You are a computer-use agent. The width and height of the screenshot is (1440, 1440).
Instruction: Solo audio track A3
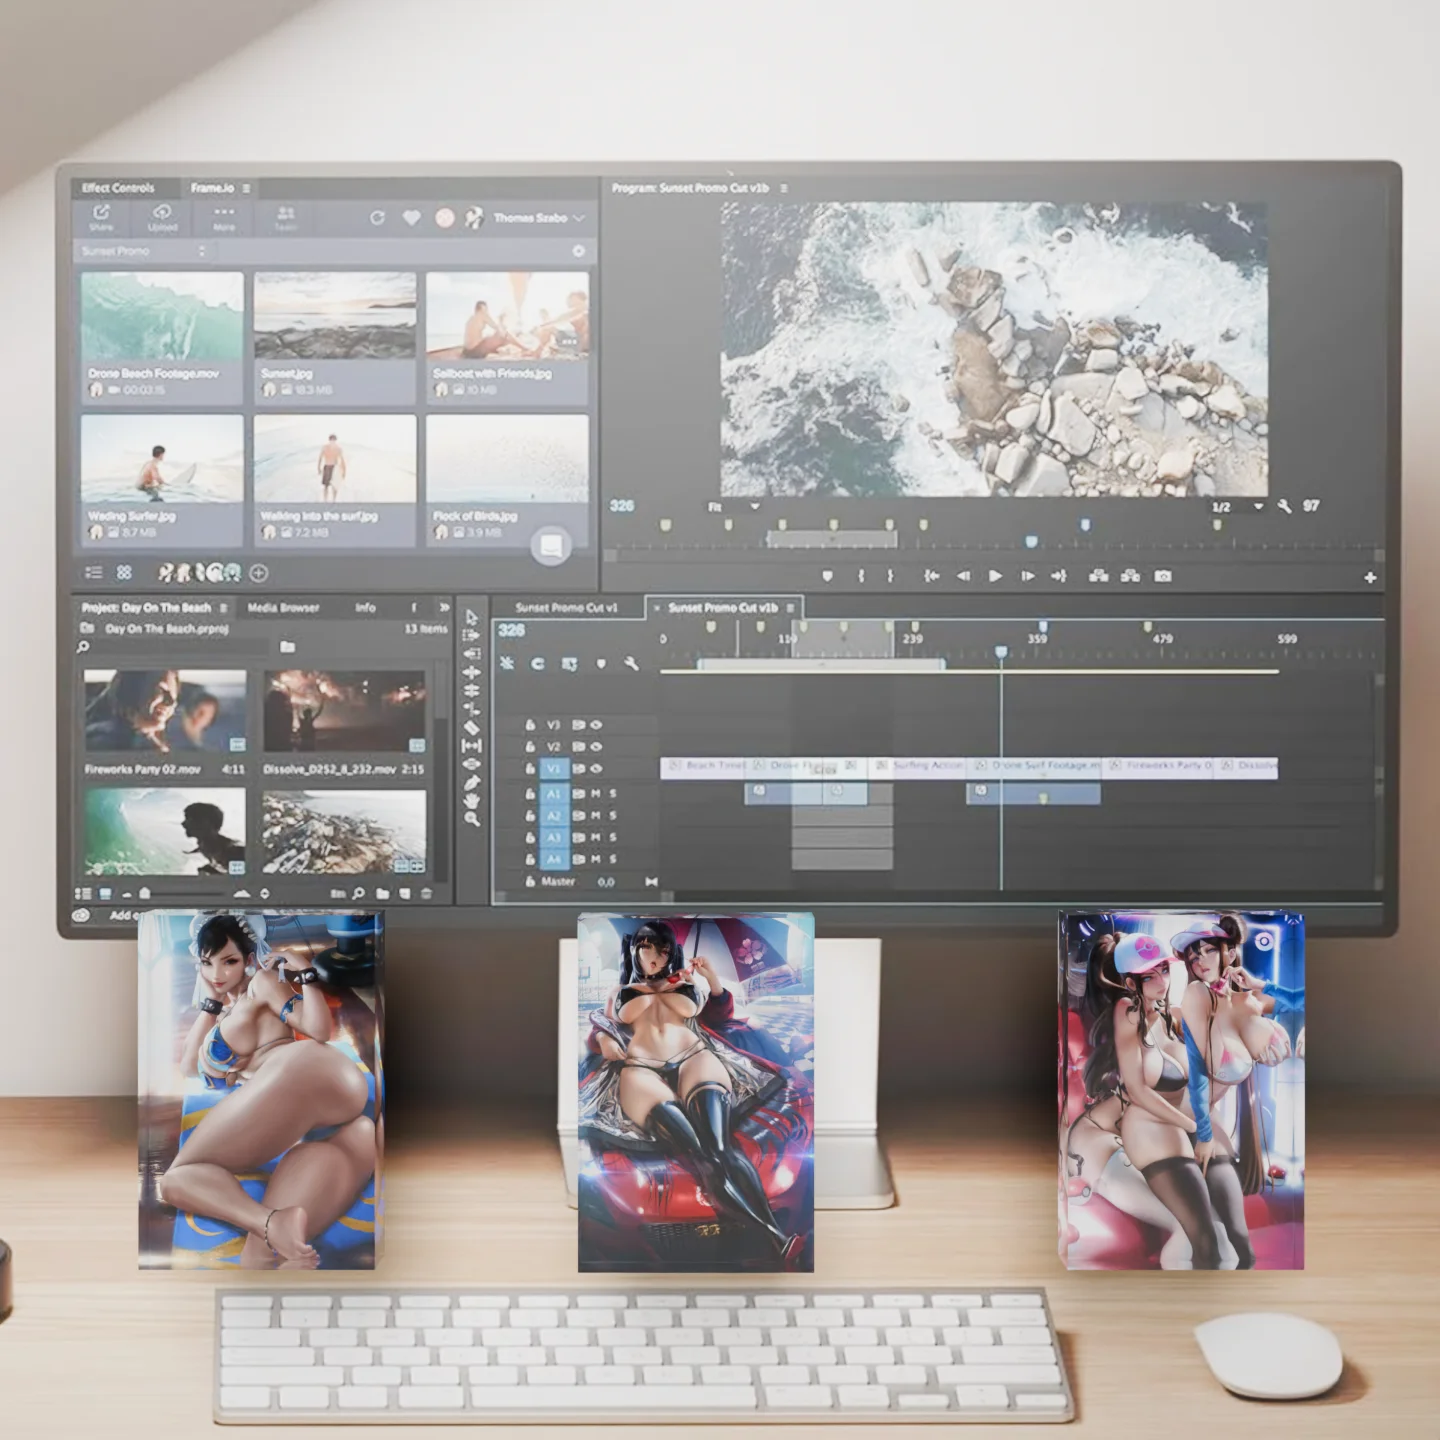pyautogui.click(x=613, y=837)
